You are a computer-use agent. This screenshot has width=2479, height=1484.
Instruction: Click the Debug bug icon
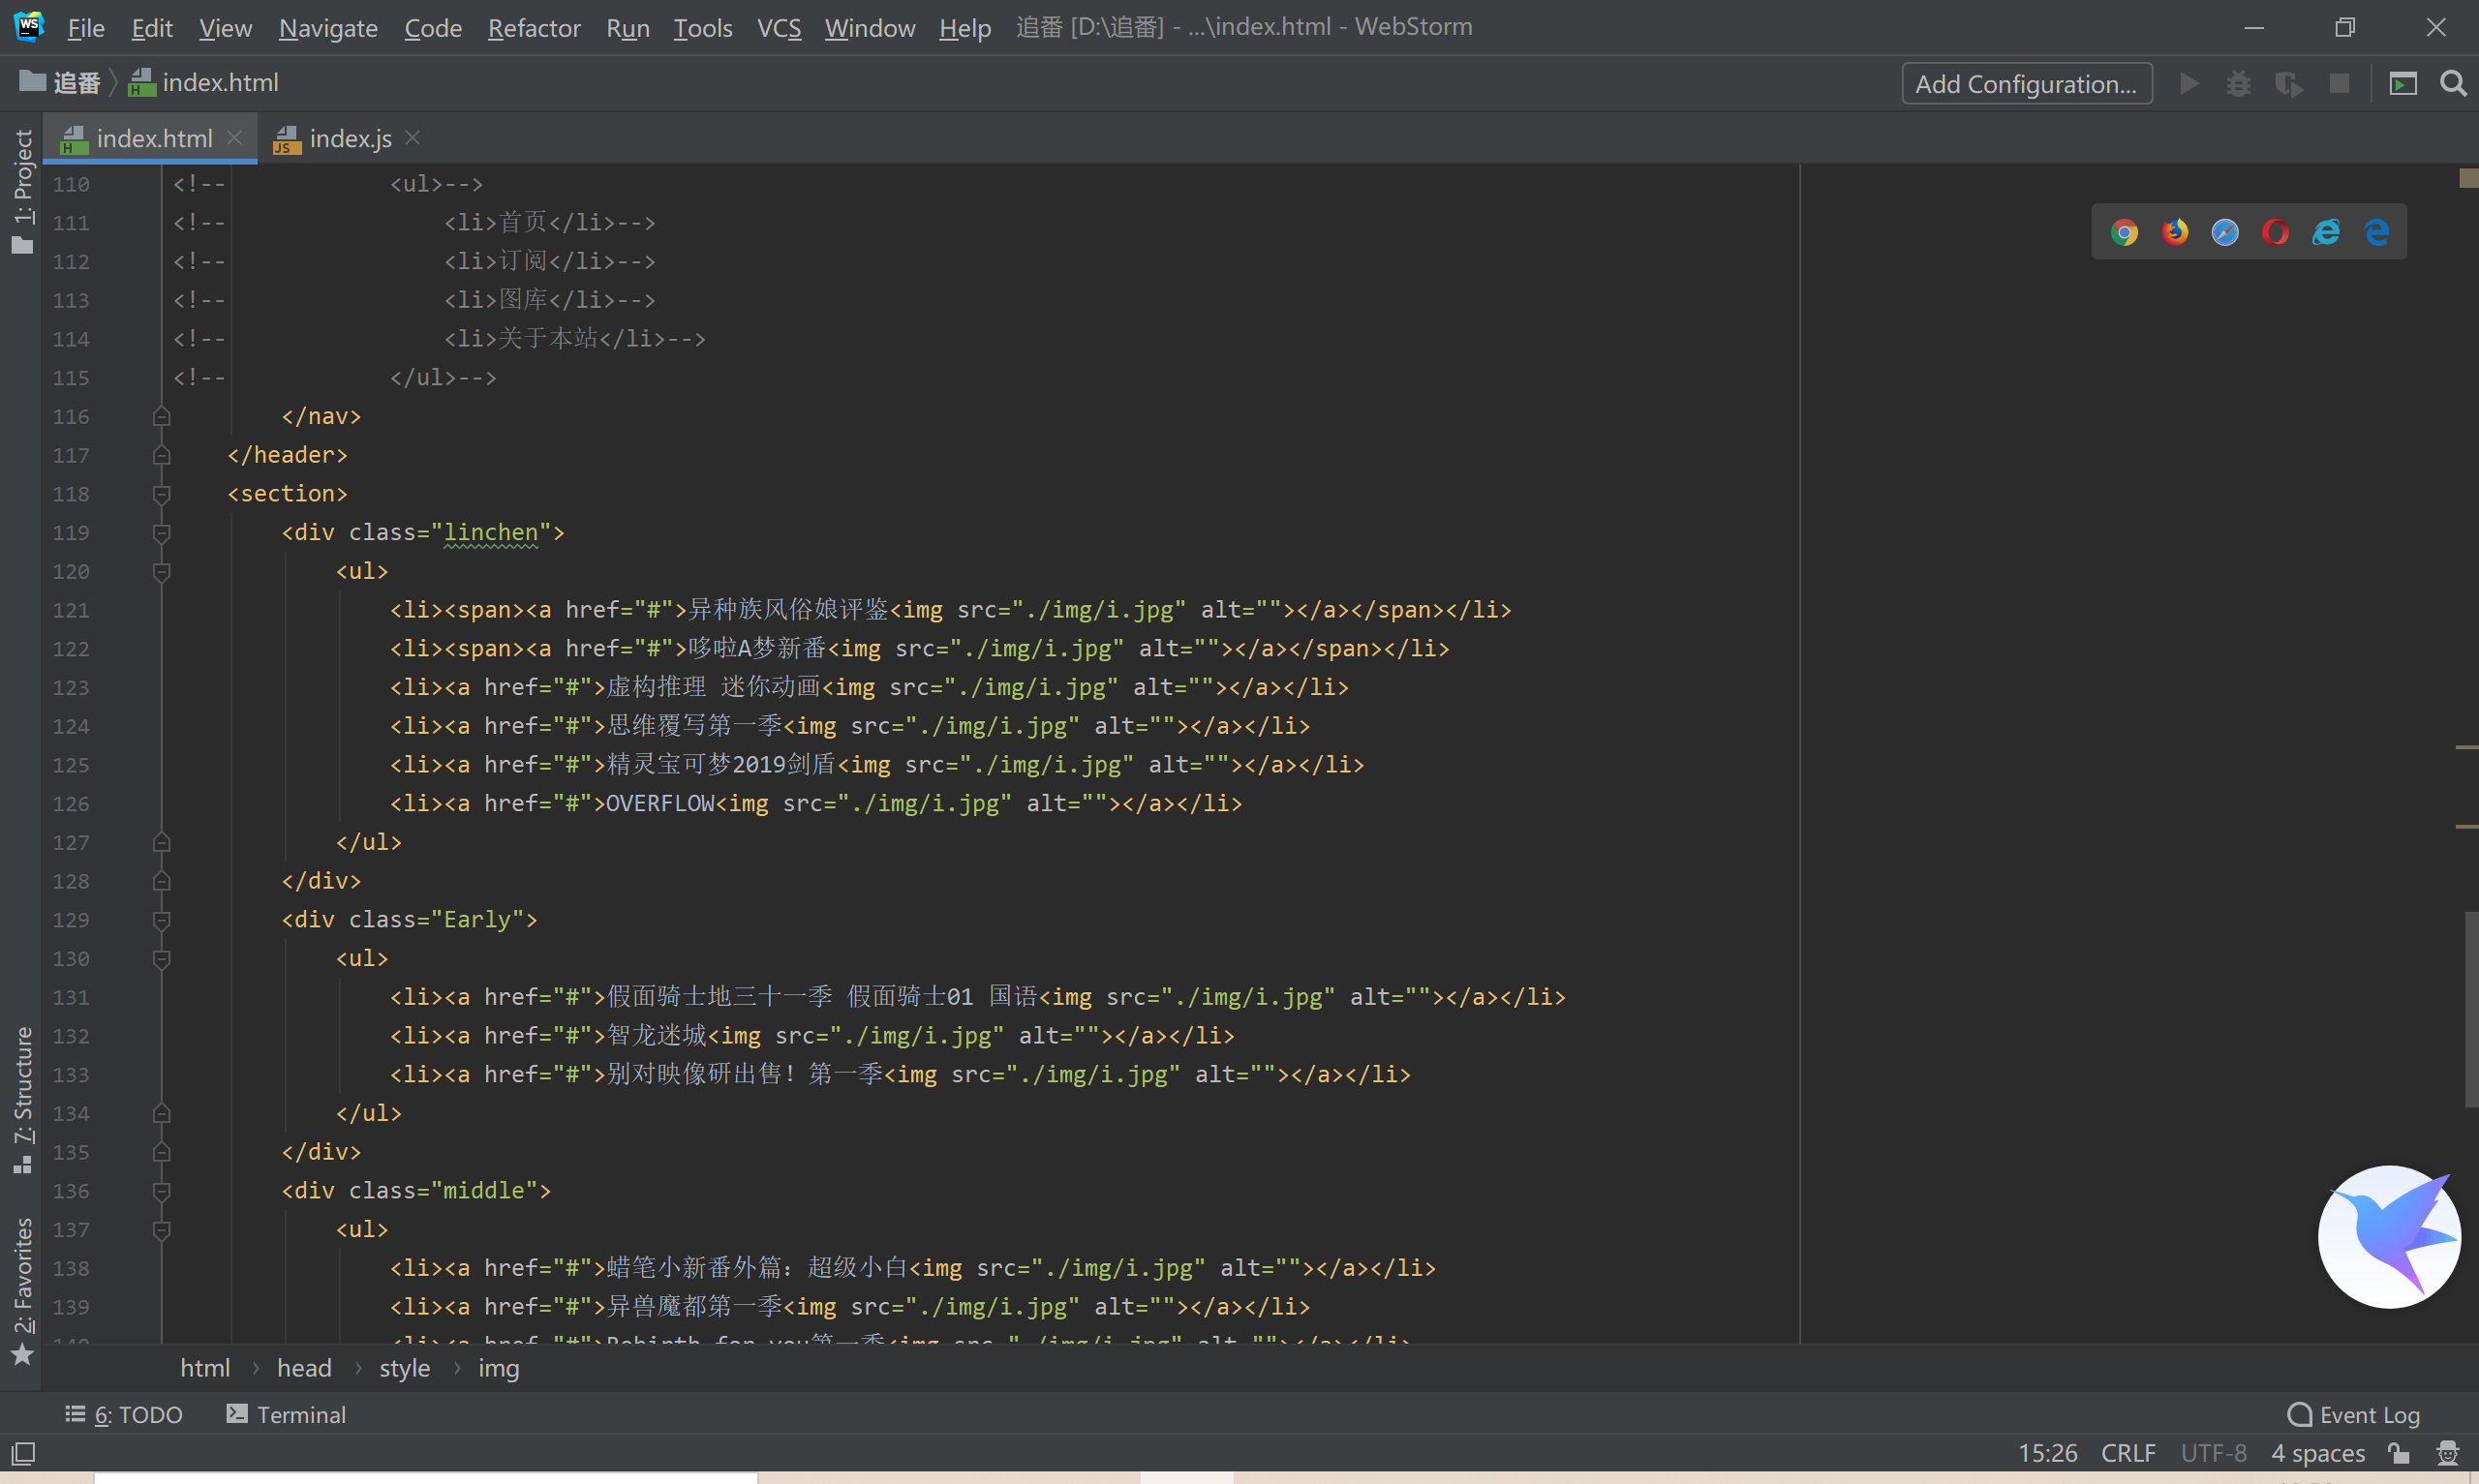pyautogui.click(x=2239, y=83)
